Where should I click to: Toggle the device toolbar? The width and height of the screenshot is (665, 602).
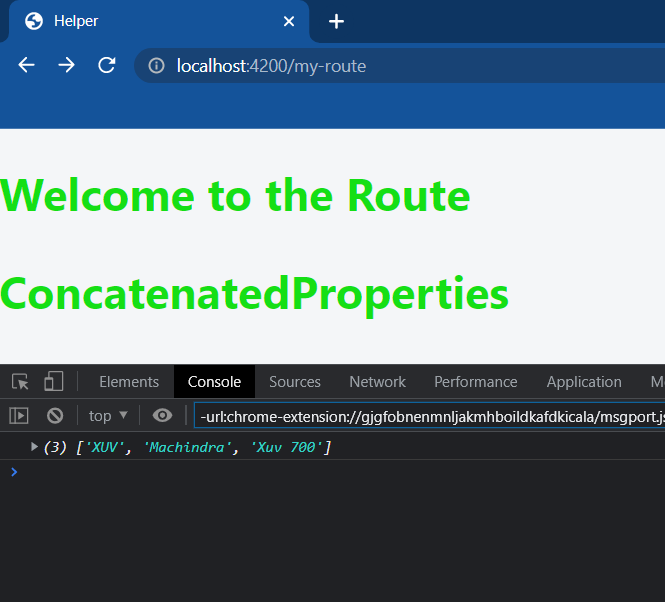53,381
